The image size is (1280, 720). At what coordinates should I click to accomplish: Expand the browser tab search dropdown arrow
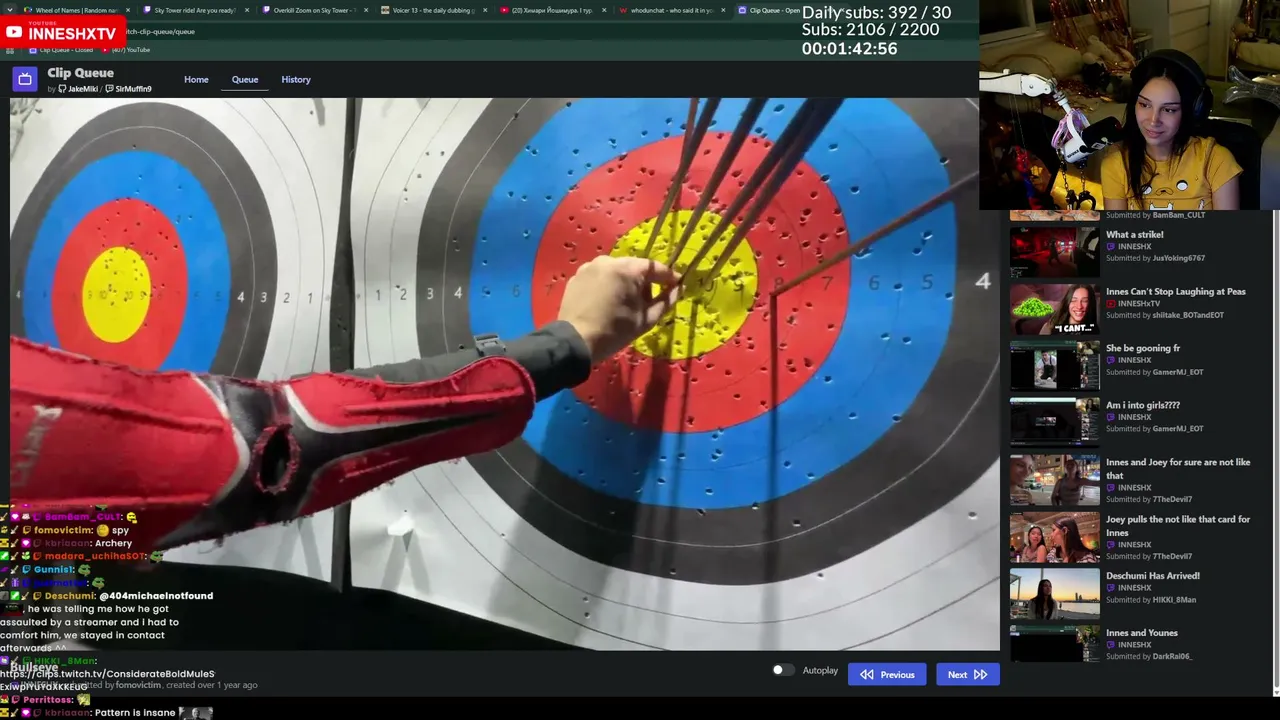click(x=10, y=10)
